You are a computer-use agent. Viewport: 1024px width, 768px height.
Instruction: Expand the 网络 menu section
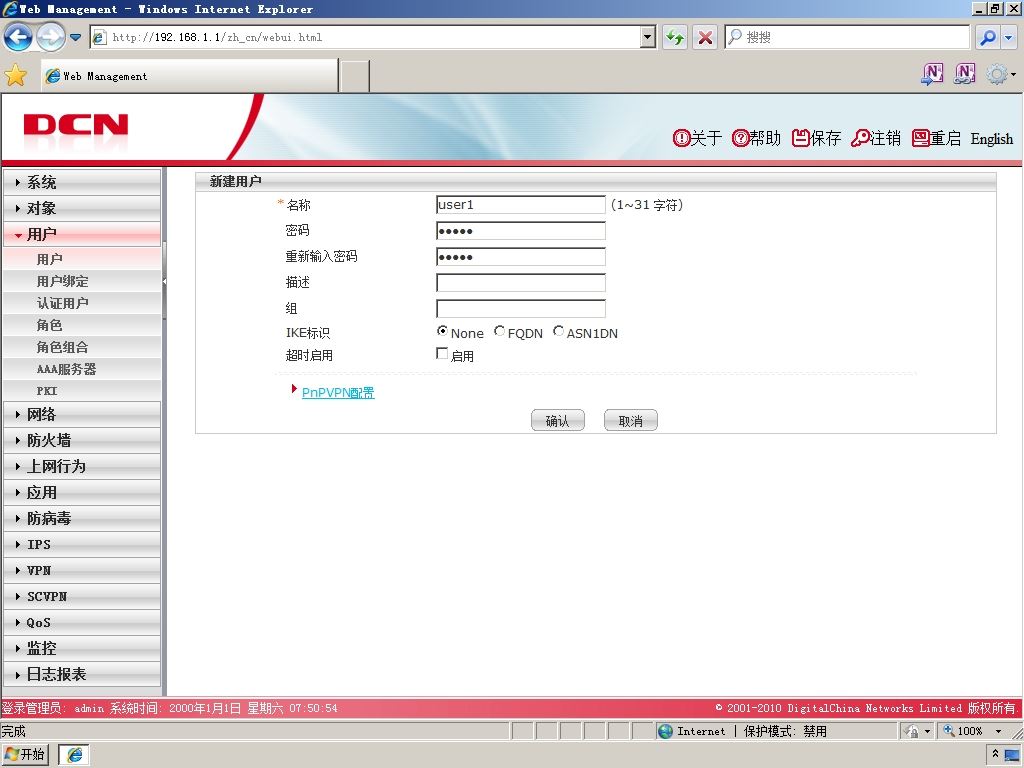point(82,415)
